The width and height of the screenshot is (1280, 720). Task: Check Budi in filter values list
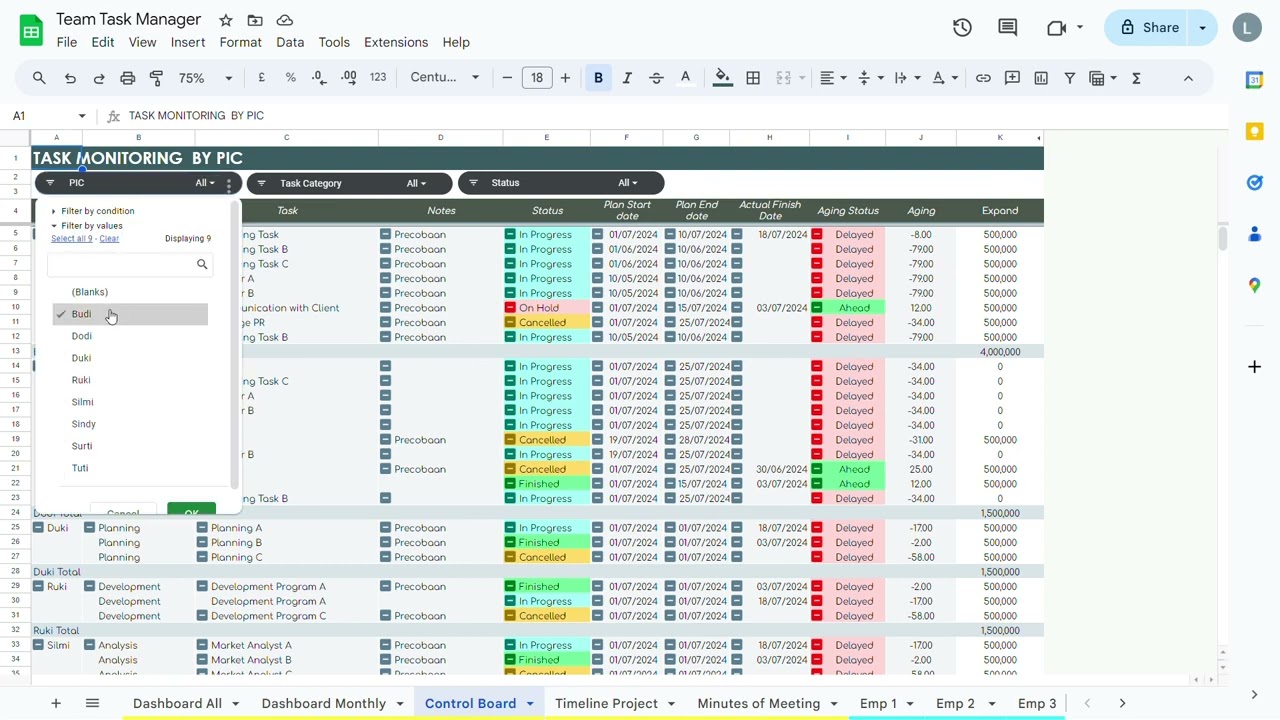coord(130,314)
